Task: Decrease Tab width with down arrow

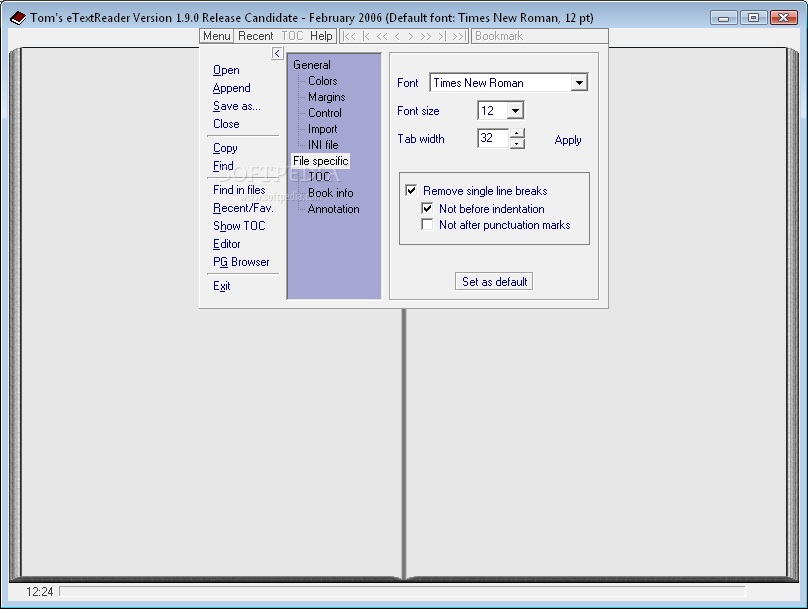Action: [x=517, y=144]
